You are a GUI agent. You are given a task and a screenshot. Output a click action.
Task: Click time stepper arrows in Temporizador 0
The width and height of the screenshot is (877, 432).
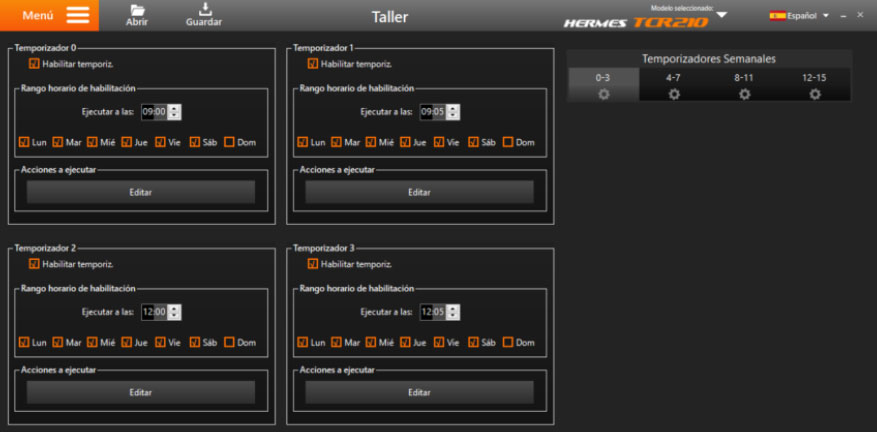[175, 112]
